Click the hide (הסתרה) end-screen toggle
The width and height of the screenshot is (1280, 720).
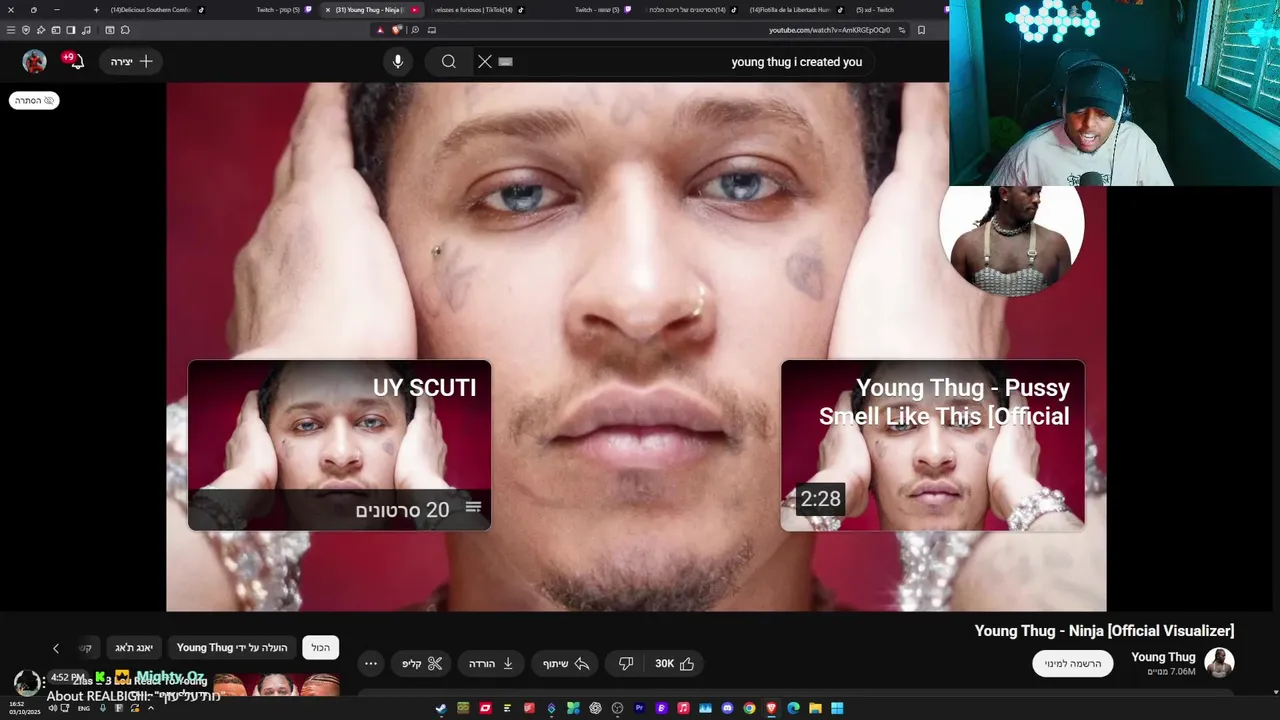(34, 100)
